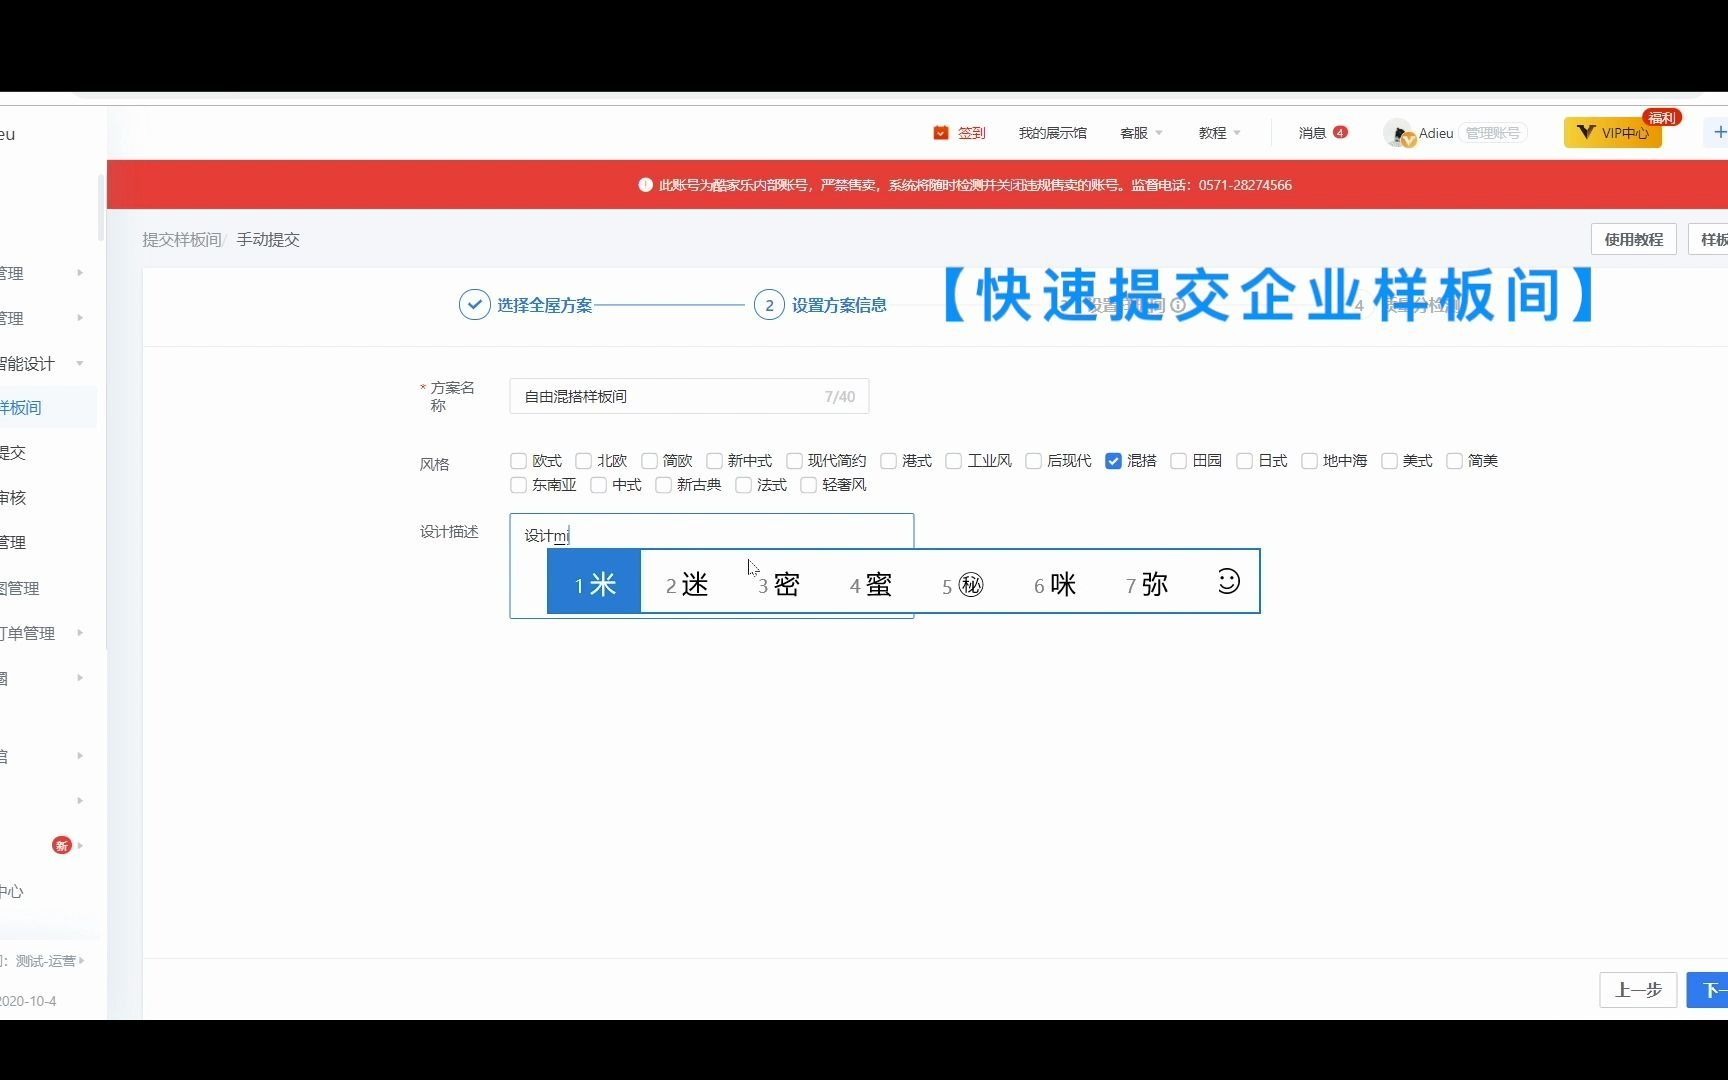Check the 轻奢风 style checkbox
The width and height of the screenshot is (1728, 1080).
808,485
